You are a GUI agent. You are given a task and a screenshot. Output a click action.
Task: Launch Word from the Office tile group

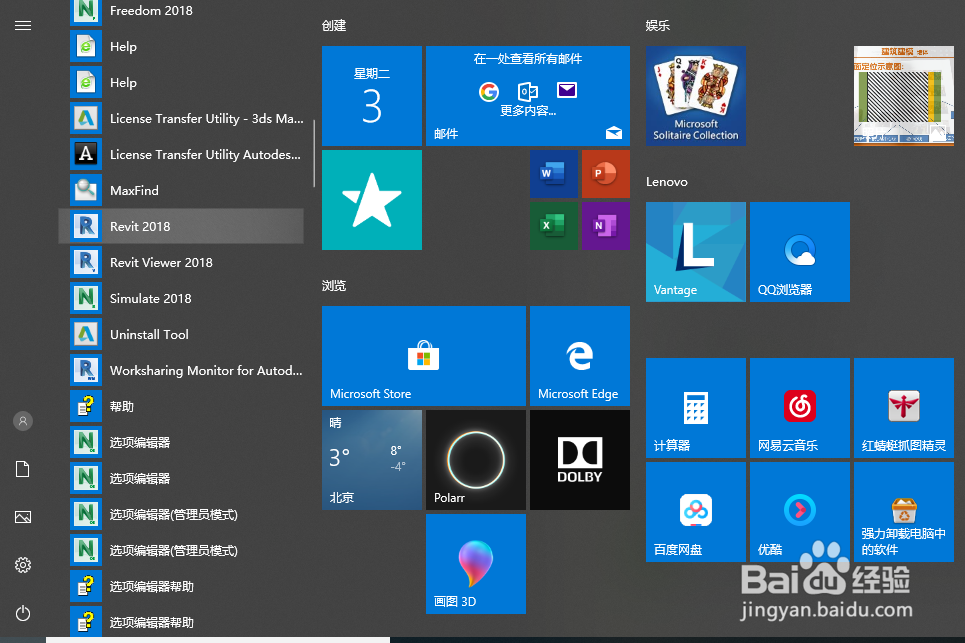554,174
